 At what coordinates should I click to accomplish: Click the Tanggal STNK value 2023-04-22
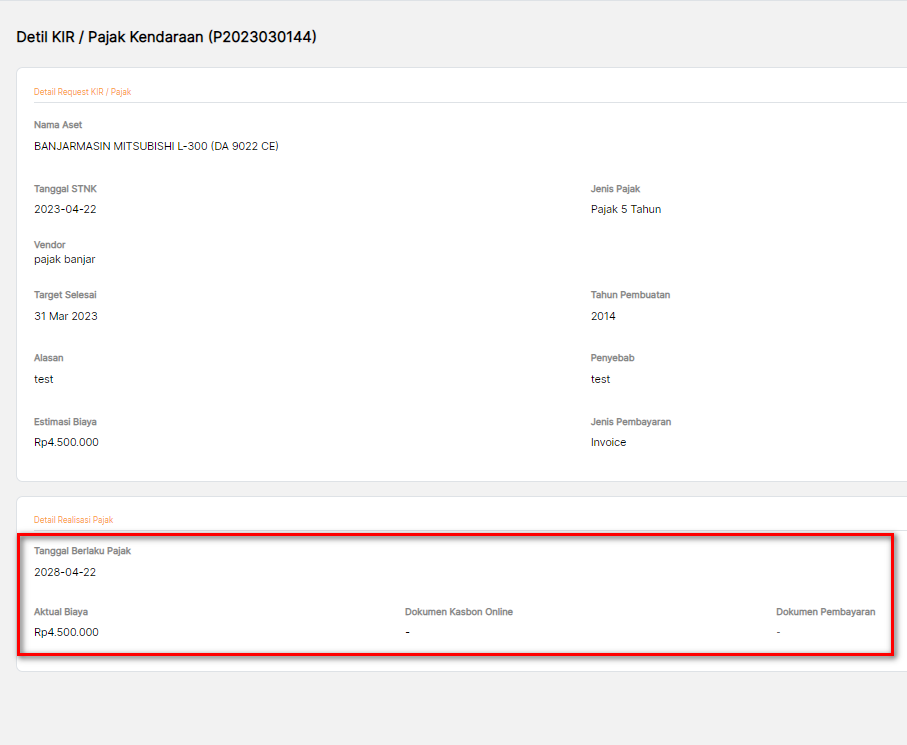coord(65,209)
